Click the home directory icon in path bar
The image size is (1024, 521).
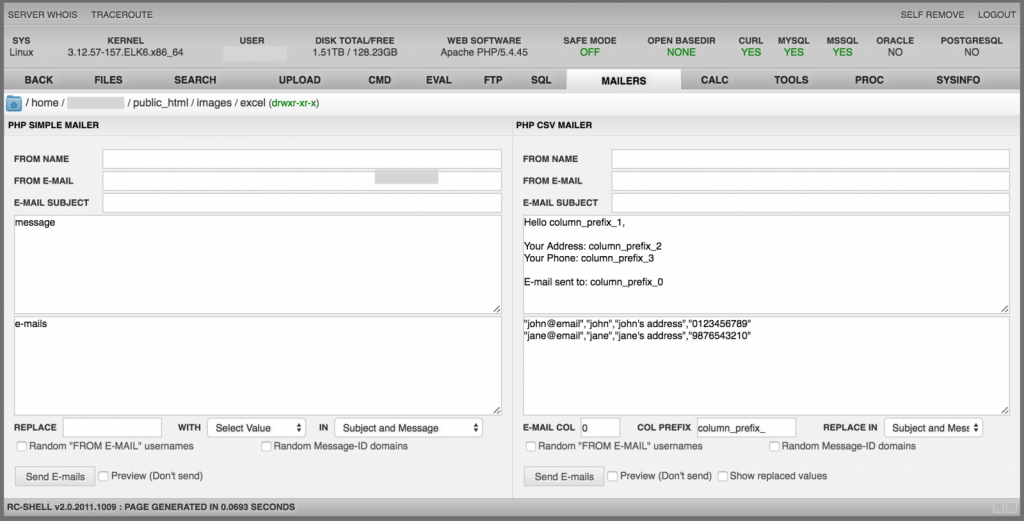coord(14,103)
